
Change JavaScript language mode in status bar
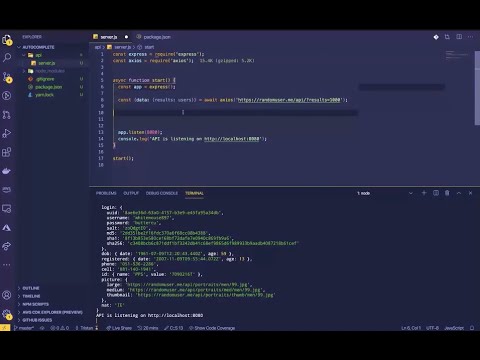point(454,328)
